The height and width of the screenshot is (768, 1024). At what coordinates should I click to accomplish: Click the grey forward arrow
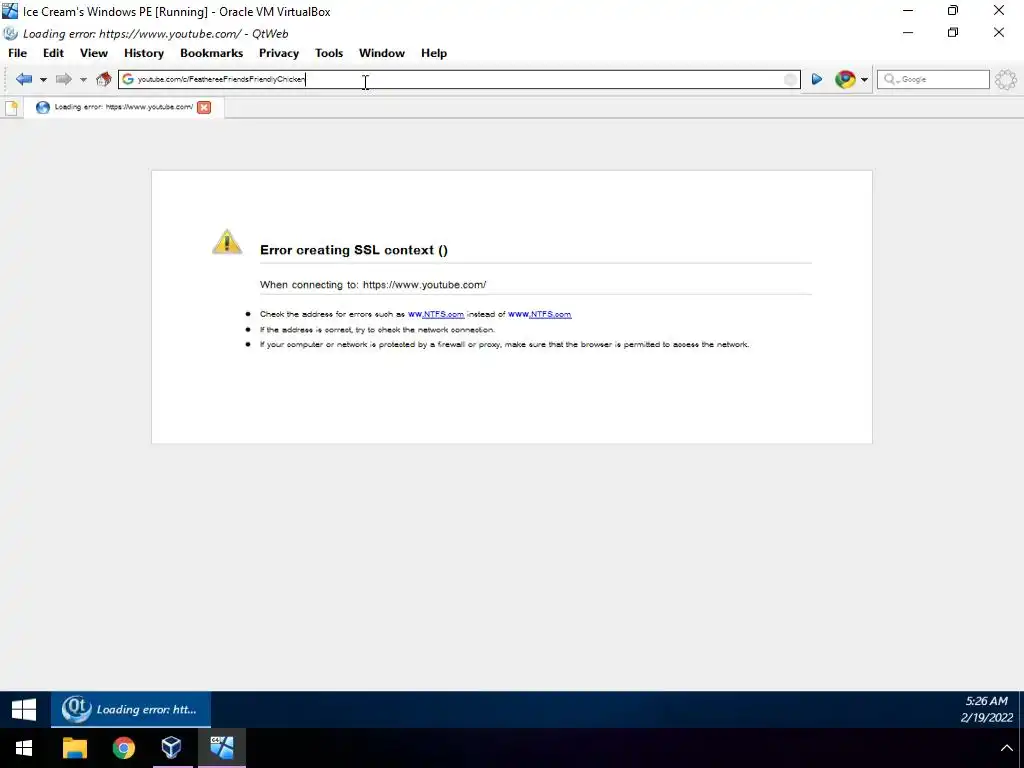click(63, 79)
